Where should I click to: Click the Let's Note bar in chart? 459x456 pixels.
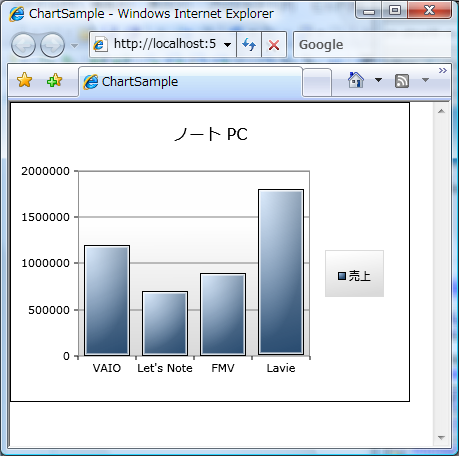165,323
